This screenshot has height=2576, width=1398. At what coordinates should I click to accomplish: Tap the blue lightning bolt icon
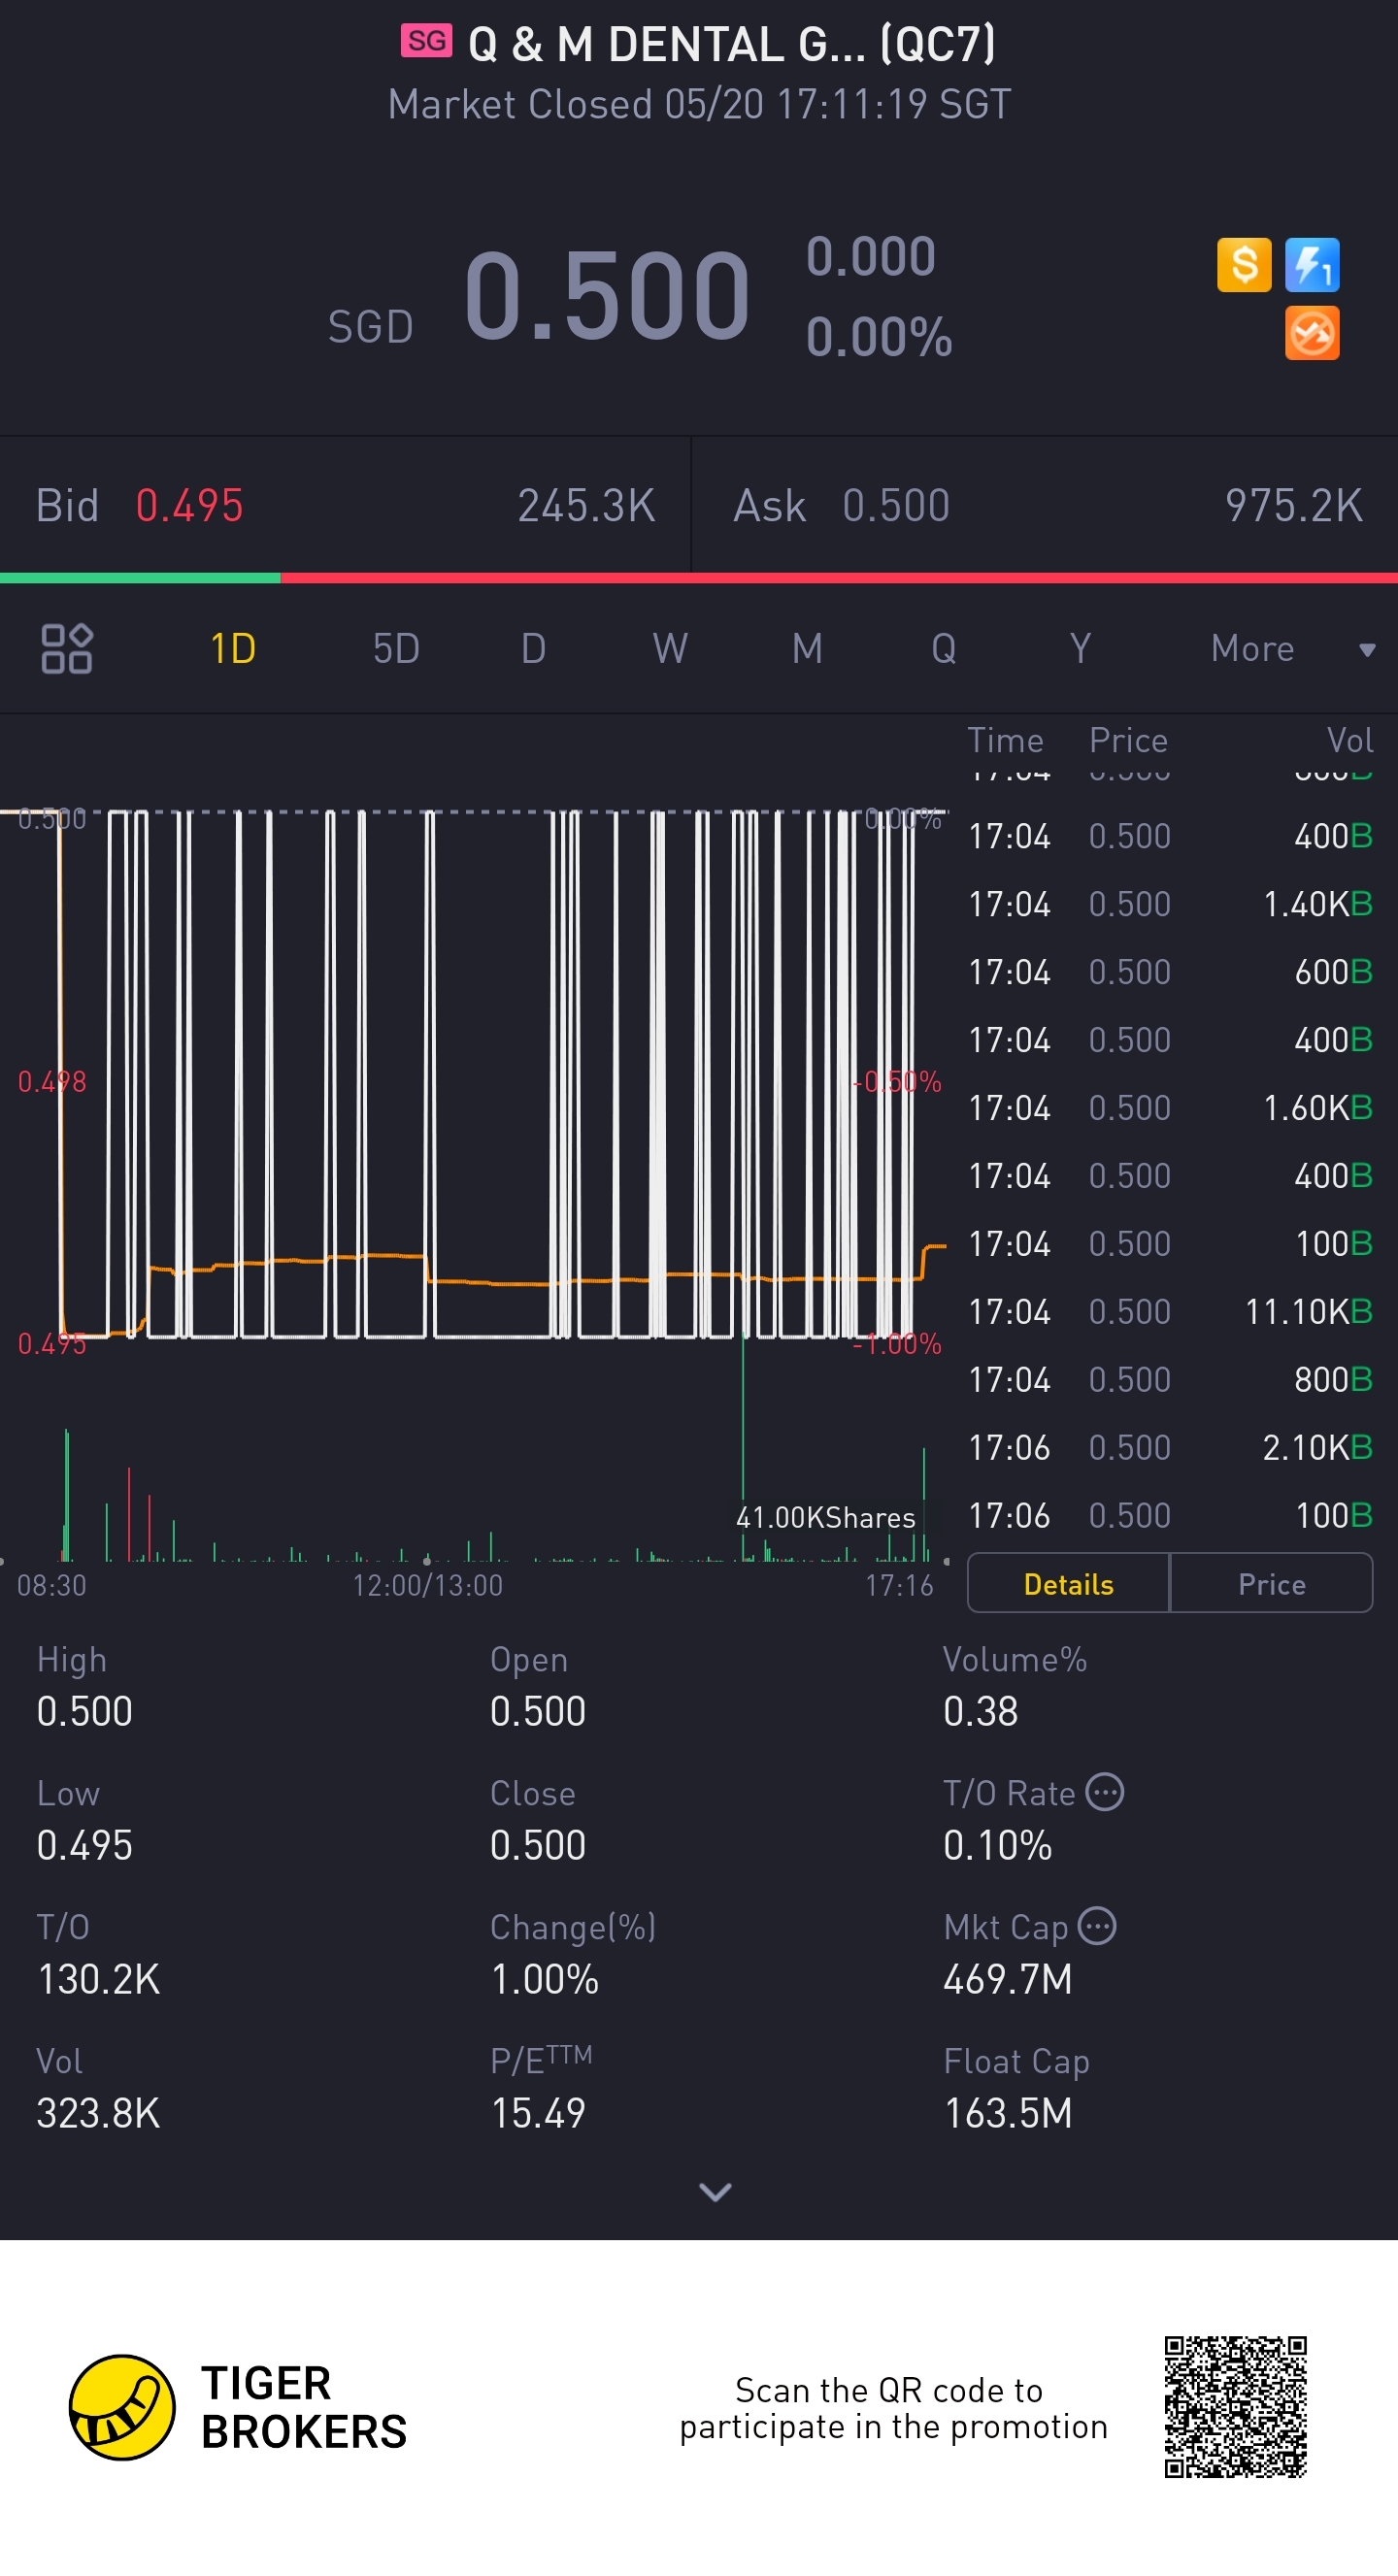pyautogui.click(x=1311, y=265)
